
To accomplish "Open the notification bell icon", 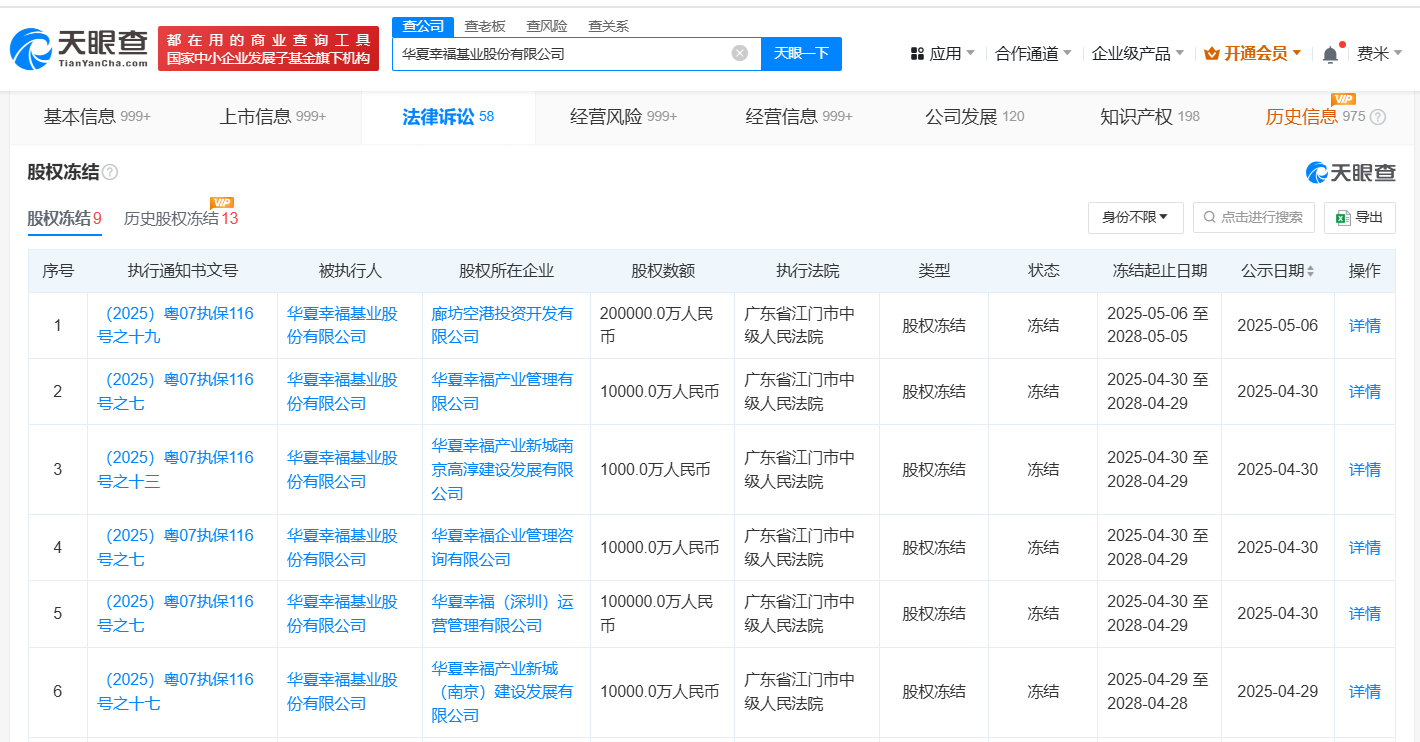I will point(1329,54).
